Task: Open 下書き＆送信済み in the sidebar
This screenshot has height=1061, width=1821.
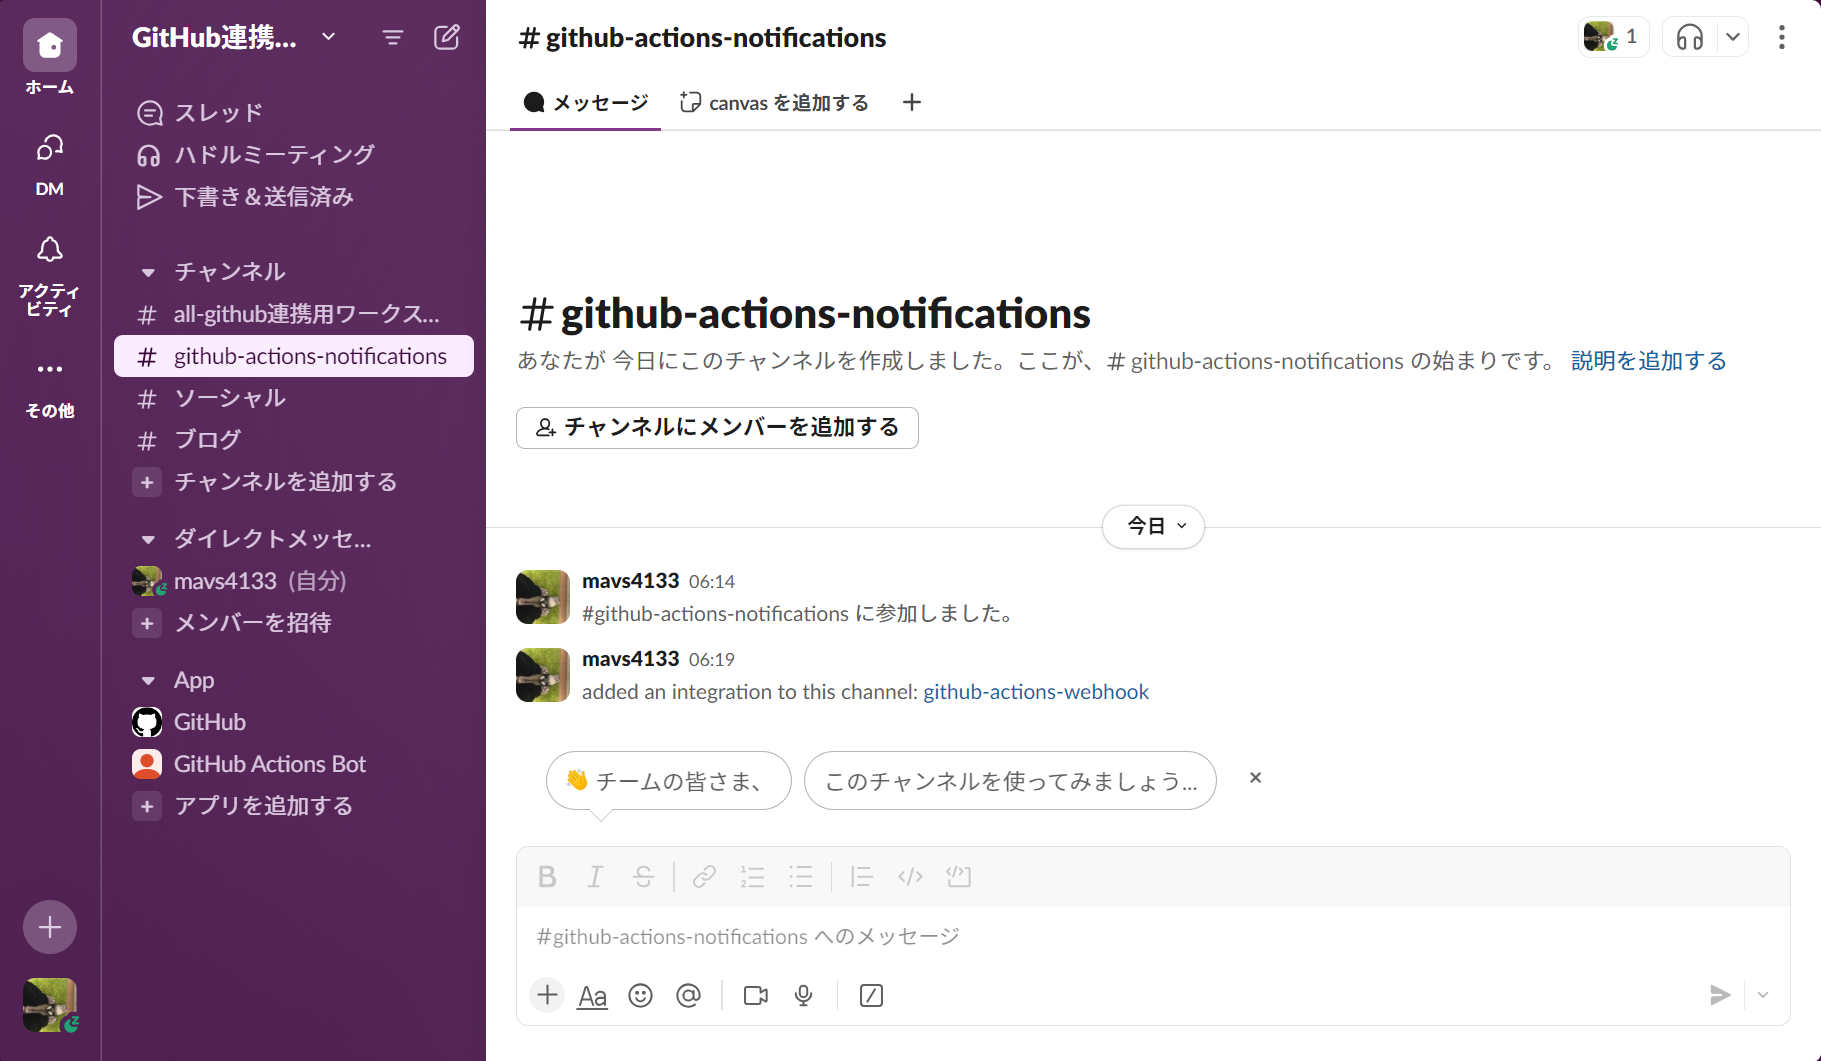Action: coord(293,197)
